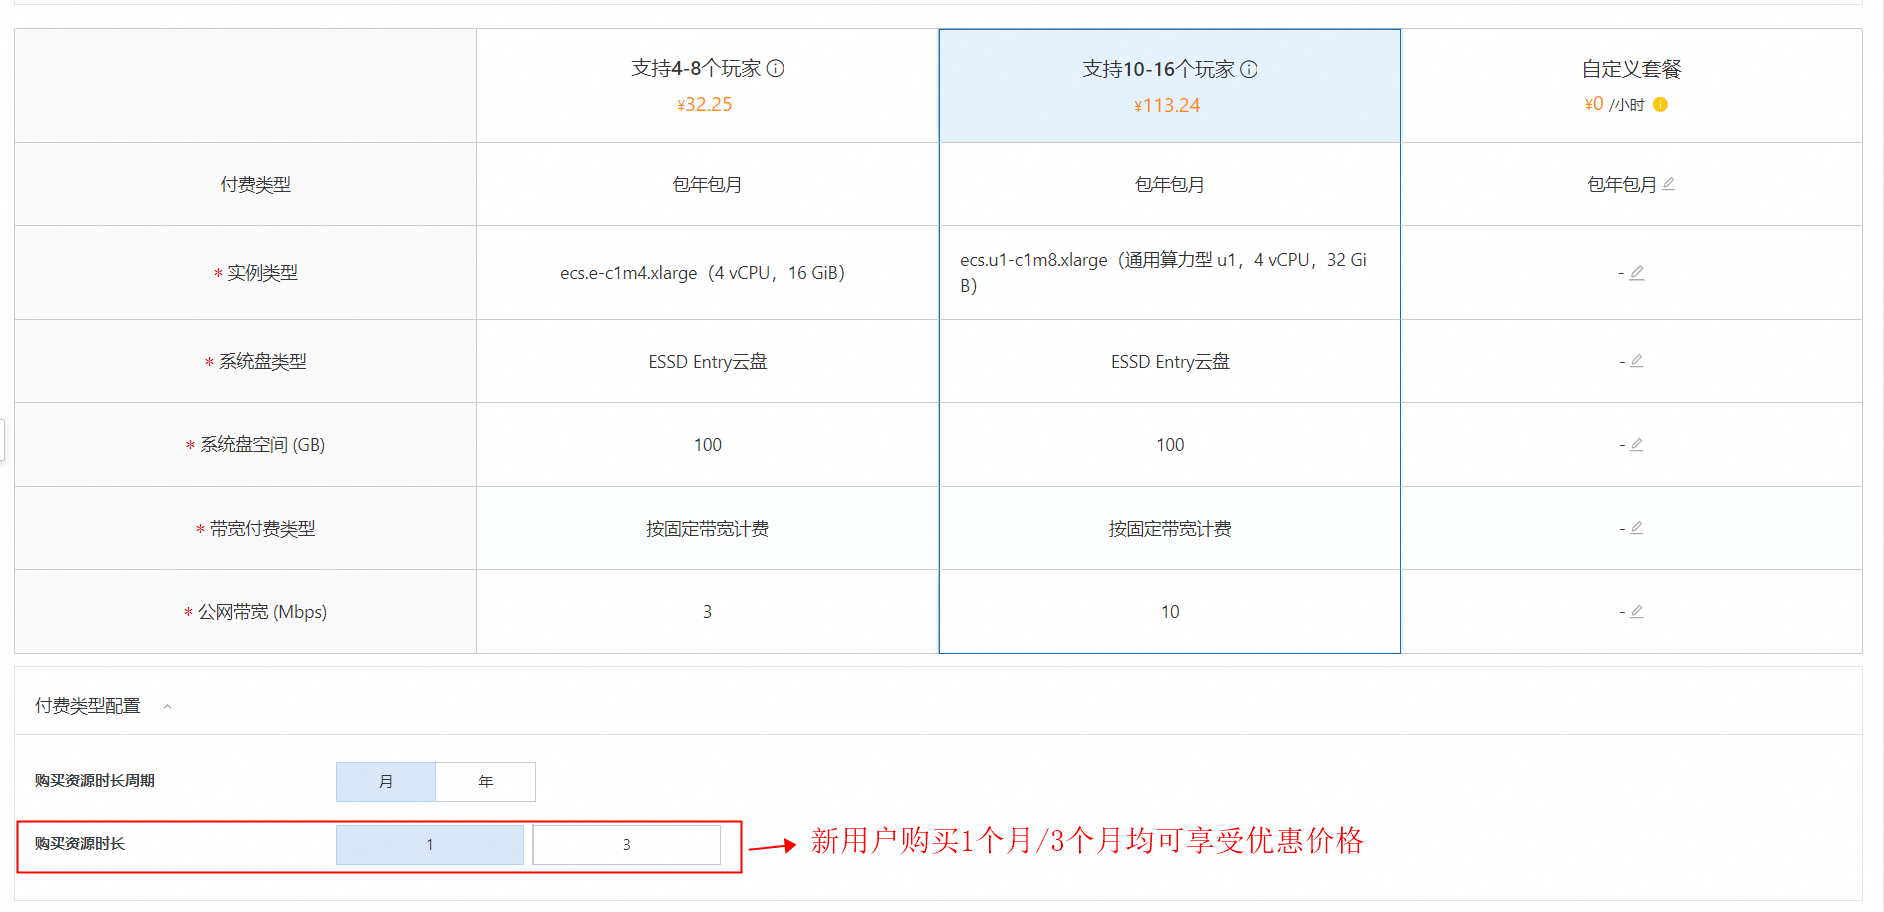
Task: Edit 付费类型 pencil in 自定义套餐 column
Action: [1669, 183]
